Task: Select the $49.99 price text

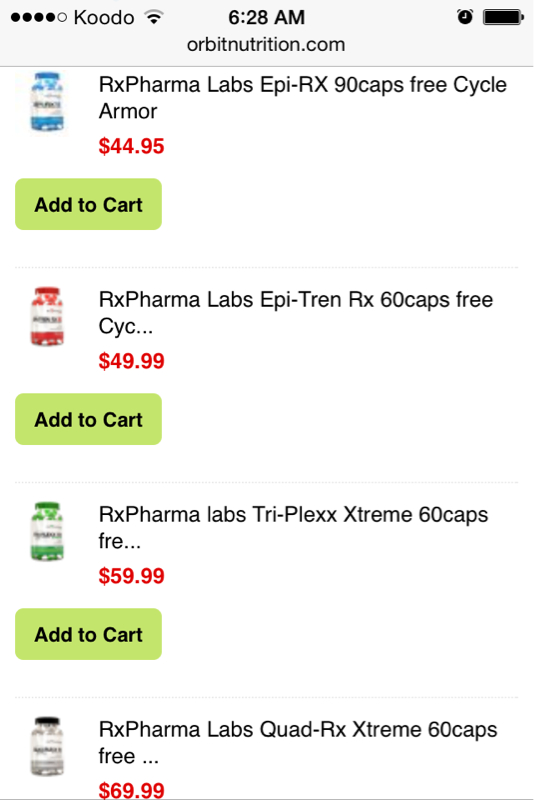Action: point(131,361)
